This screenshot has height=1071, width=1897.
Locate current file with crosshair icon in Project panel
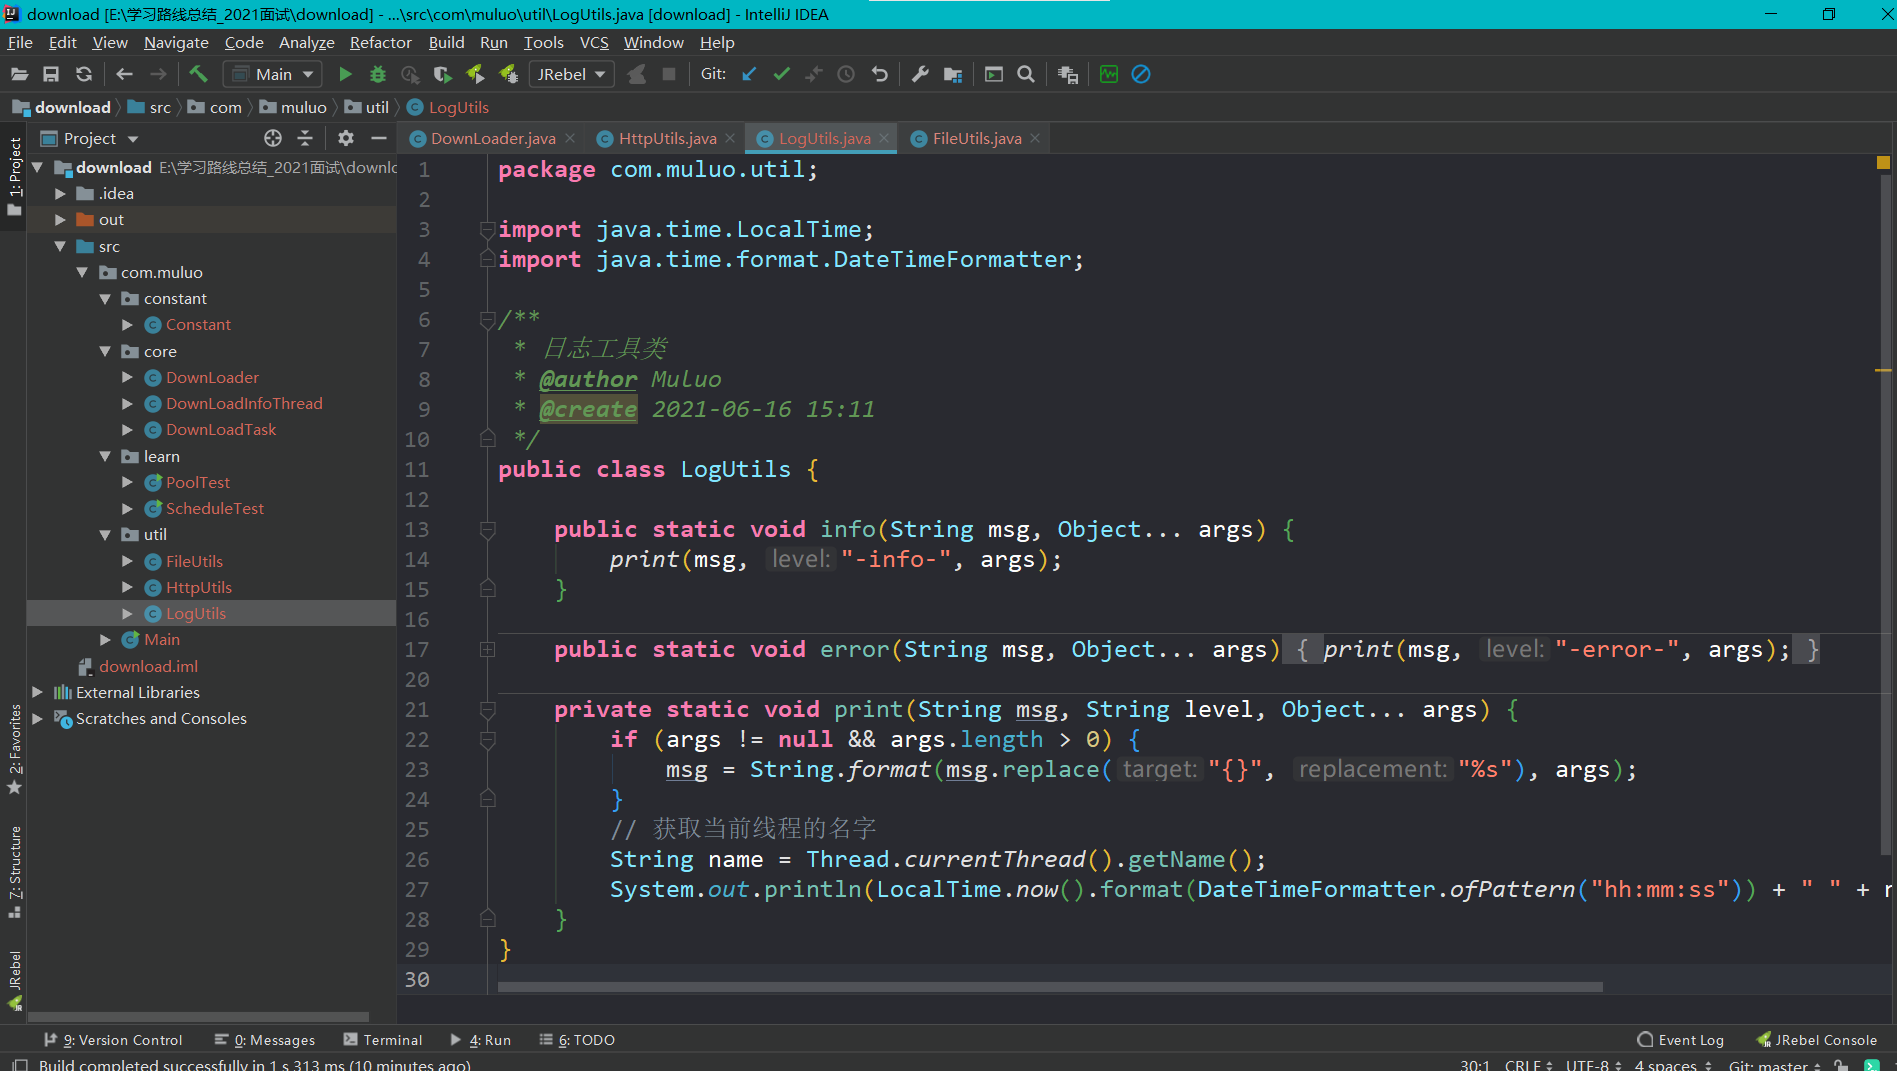[273, 138]
